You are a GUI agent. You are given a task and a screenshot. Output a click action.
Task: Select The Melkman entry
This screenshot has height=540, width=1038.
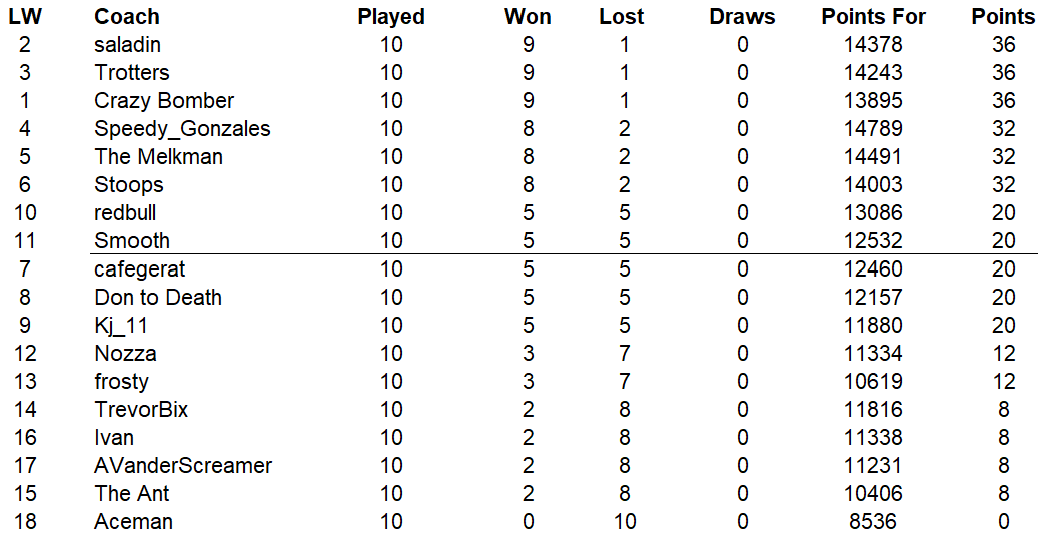tap(158, 157)
